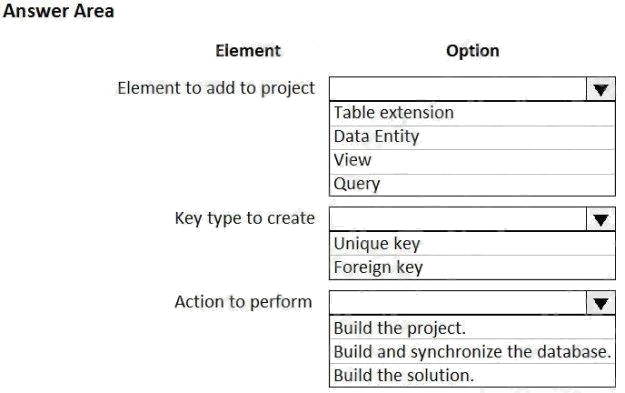Open the Element to add to project dropdown arrow
The image size is (625, 393).
coord(601,88)
